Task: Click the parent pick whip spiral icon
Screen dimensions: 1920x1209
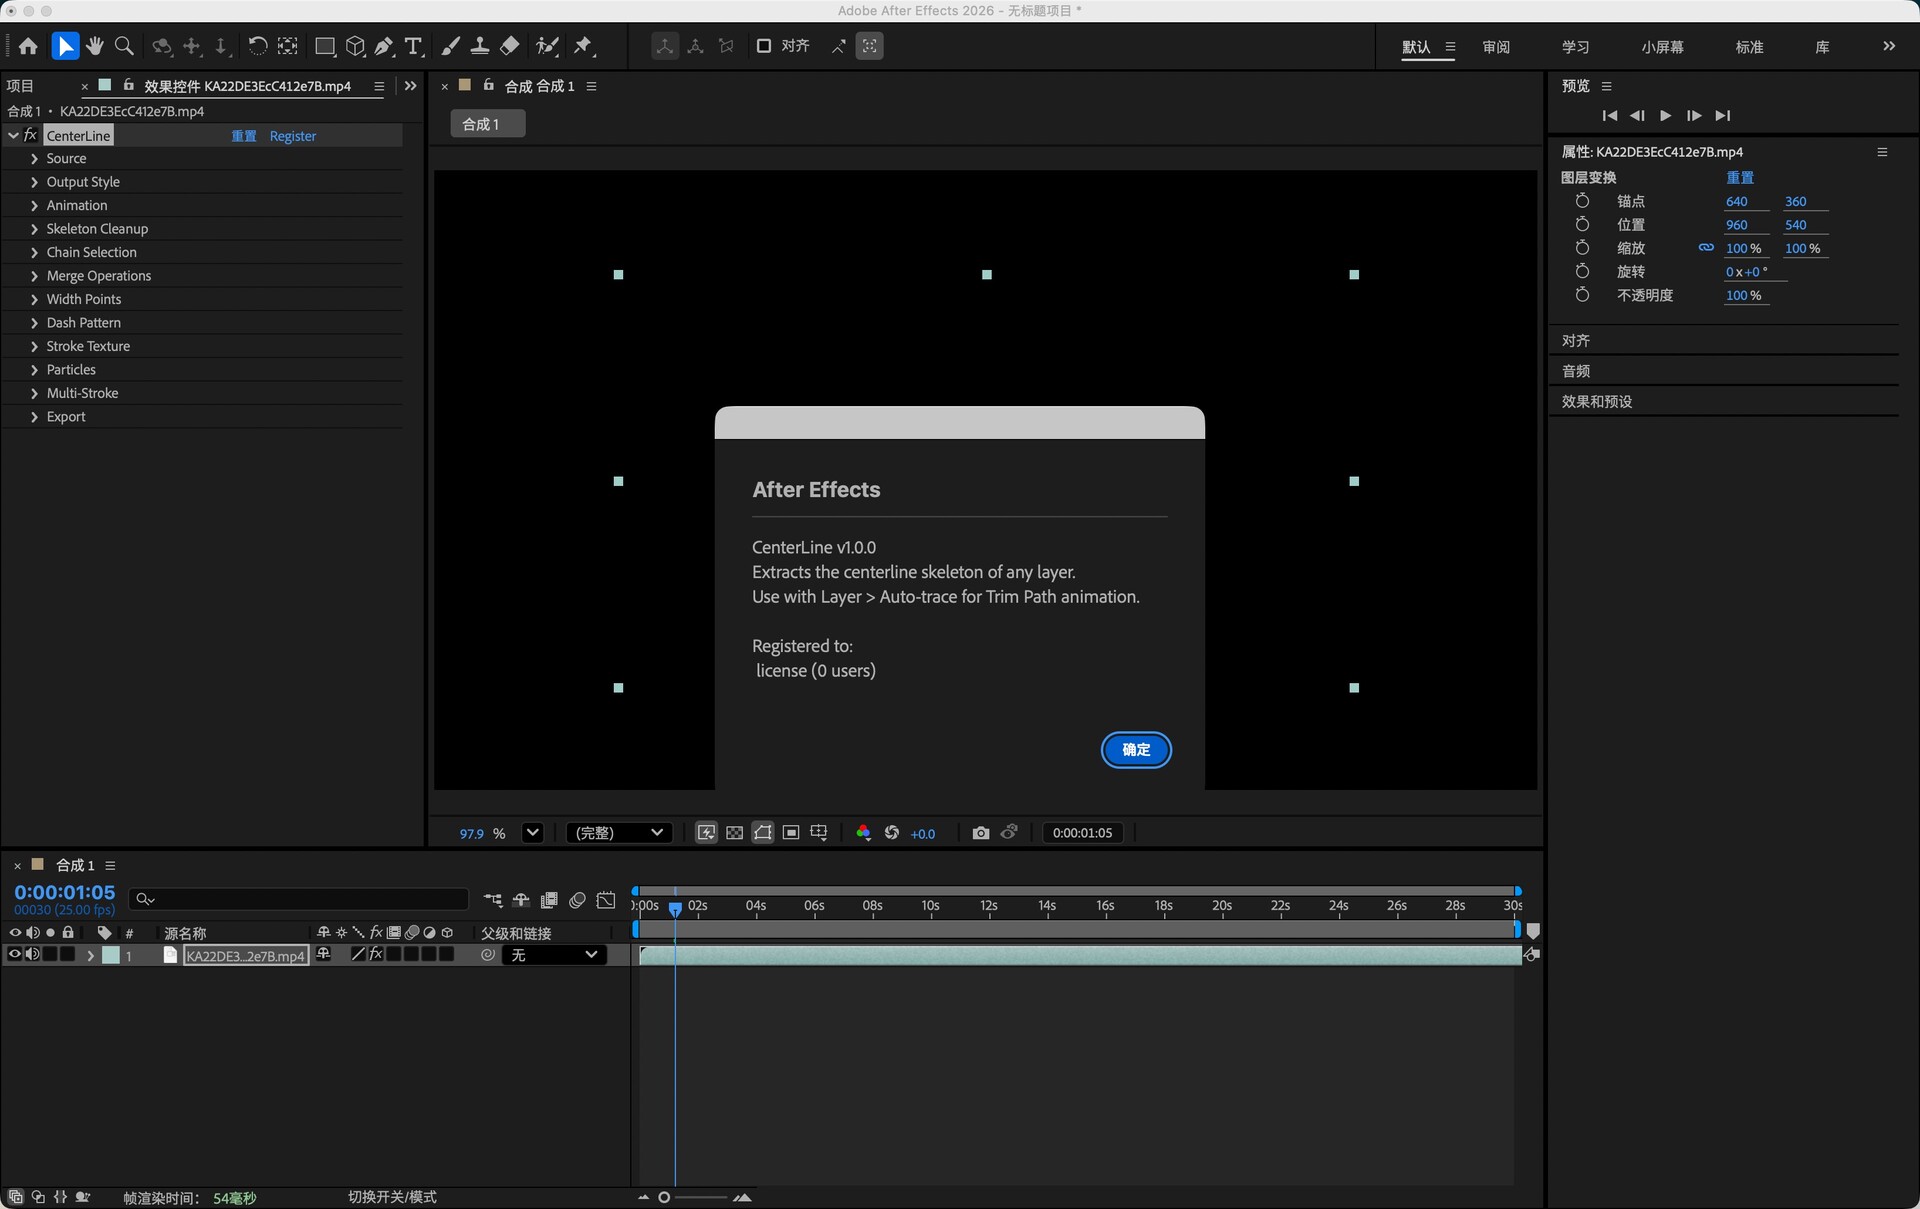Action: pos(488,955)
